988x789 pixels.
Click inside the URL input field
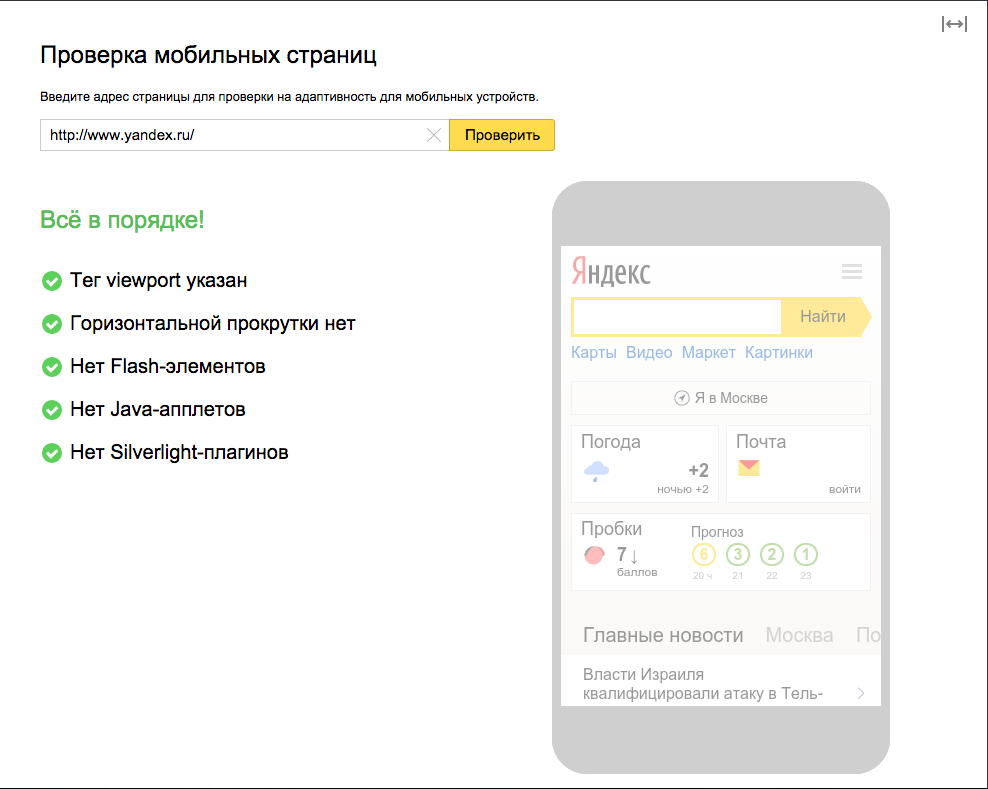pyautogui.click(x=230, y=135)
